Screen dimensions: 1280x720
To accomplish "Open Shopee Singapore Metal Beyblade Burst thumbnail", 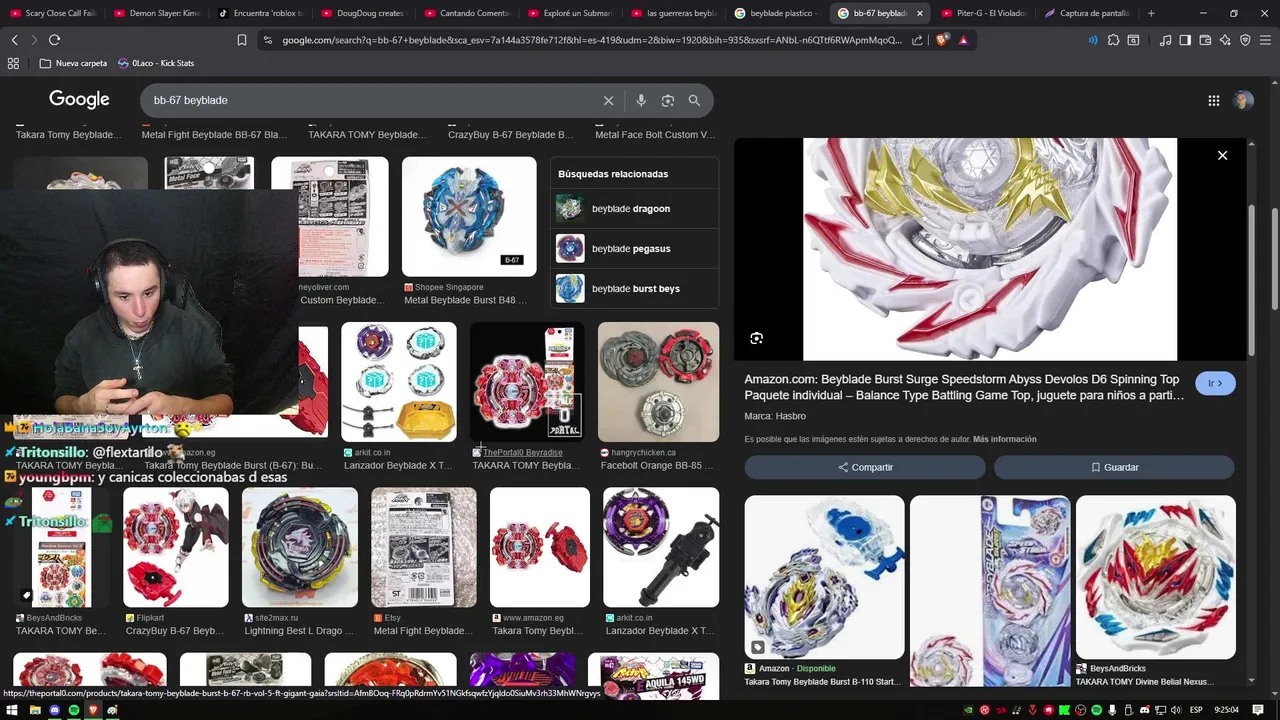I will click(x=469, y=217).
